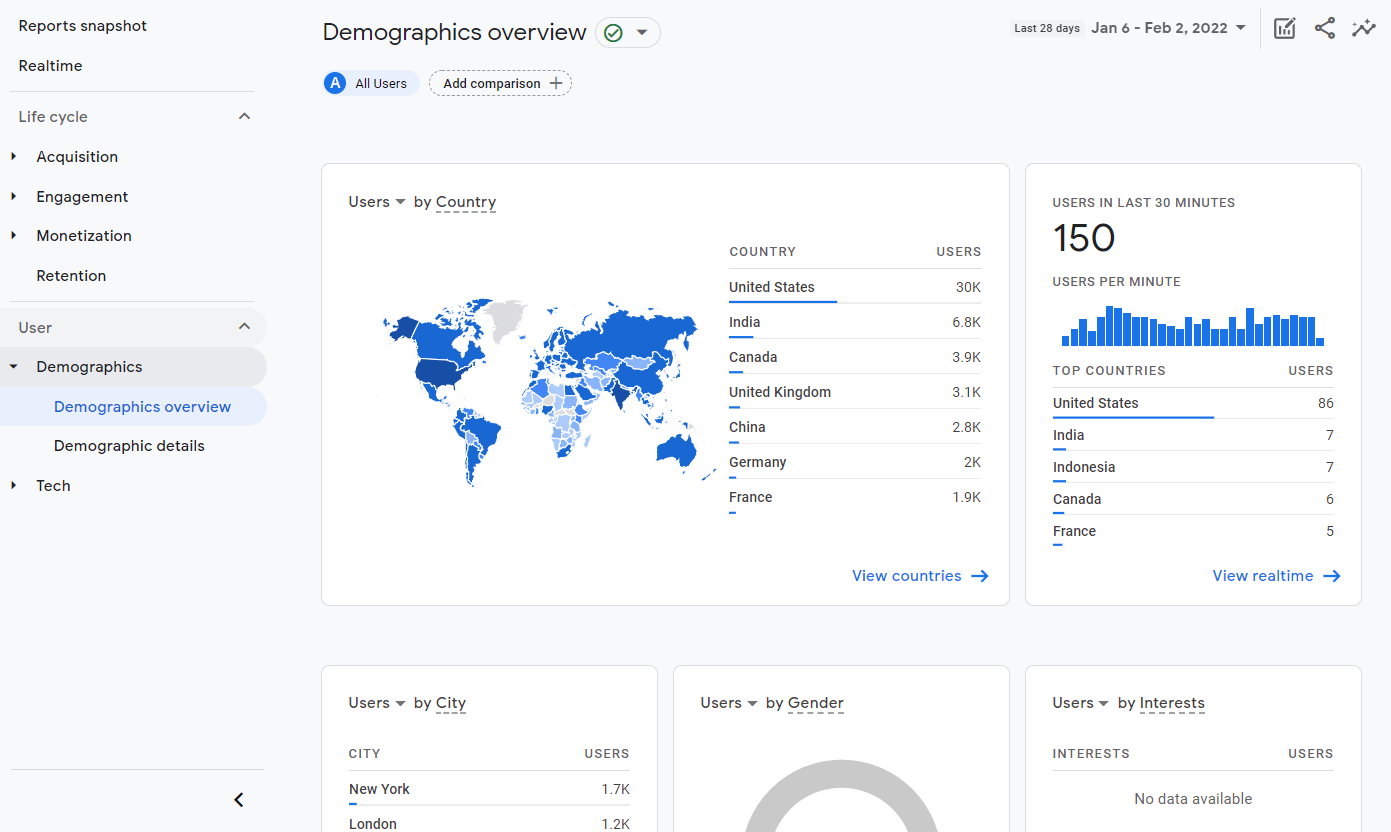Select the All Users segment chip
This screenshot has width=1391, height=832.
(x=370, y=83)
